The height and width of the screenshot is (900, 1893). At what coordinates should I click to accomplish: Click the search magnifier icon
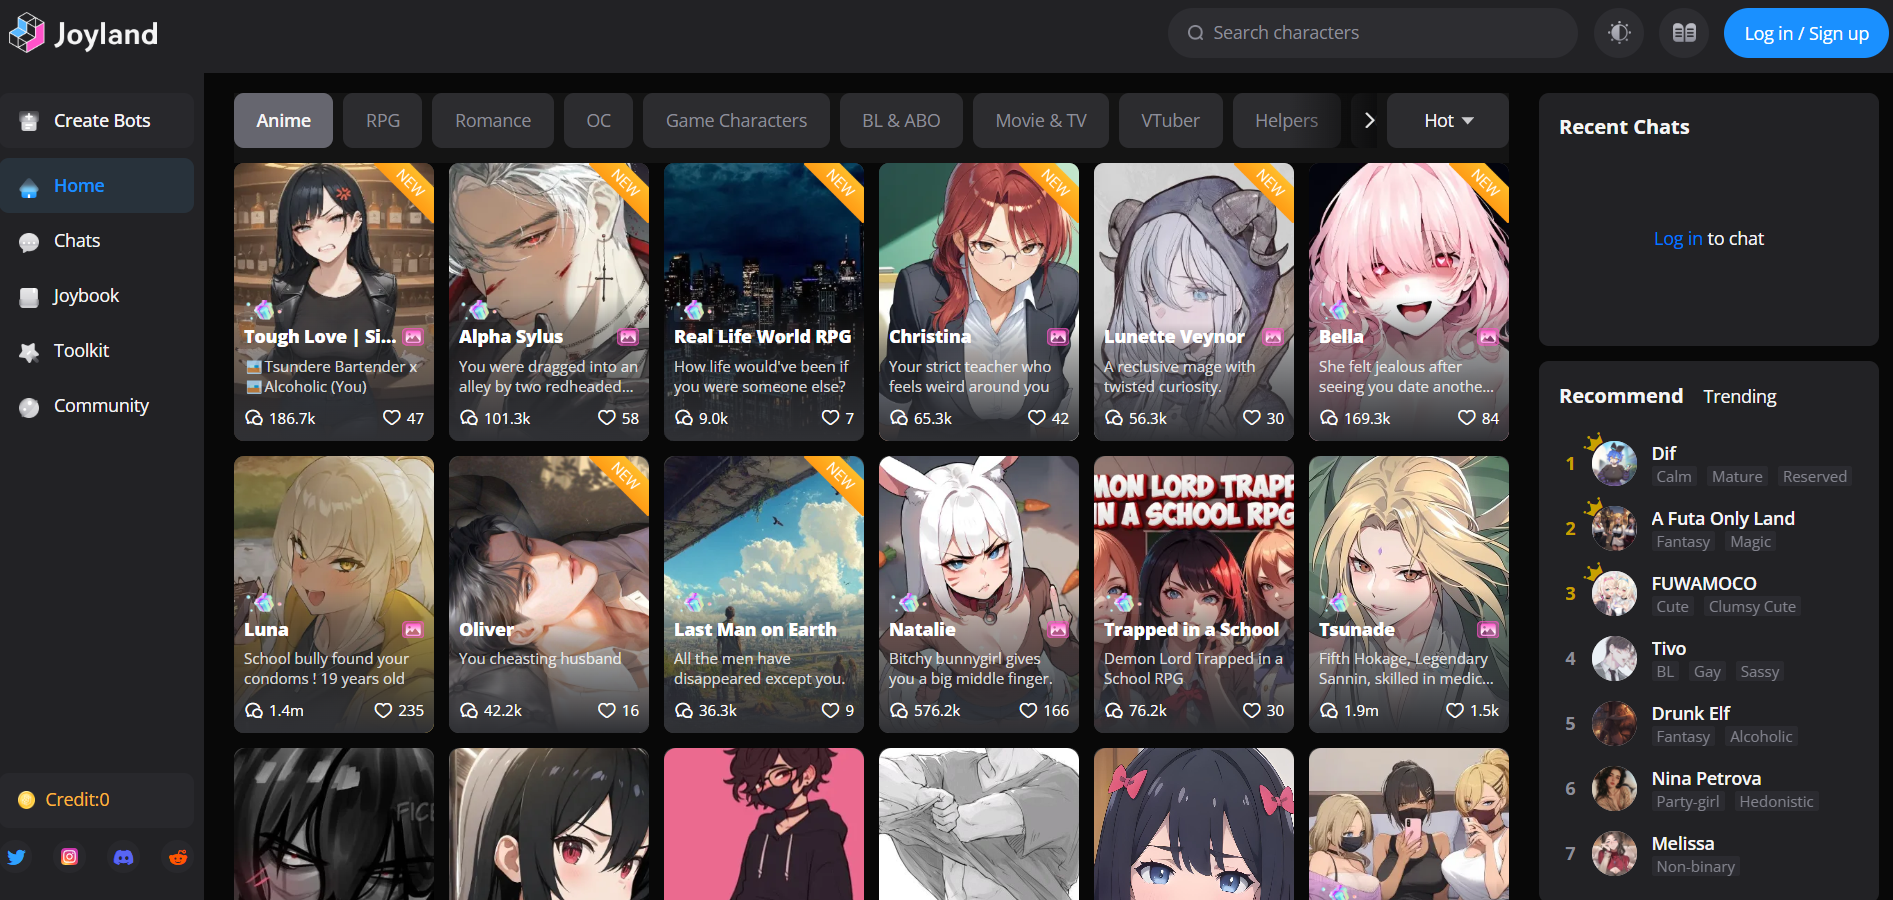click(1195, 33)
